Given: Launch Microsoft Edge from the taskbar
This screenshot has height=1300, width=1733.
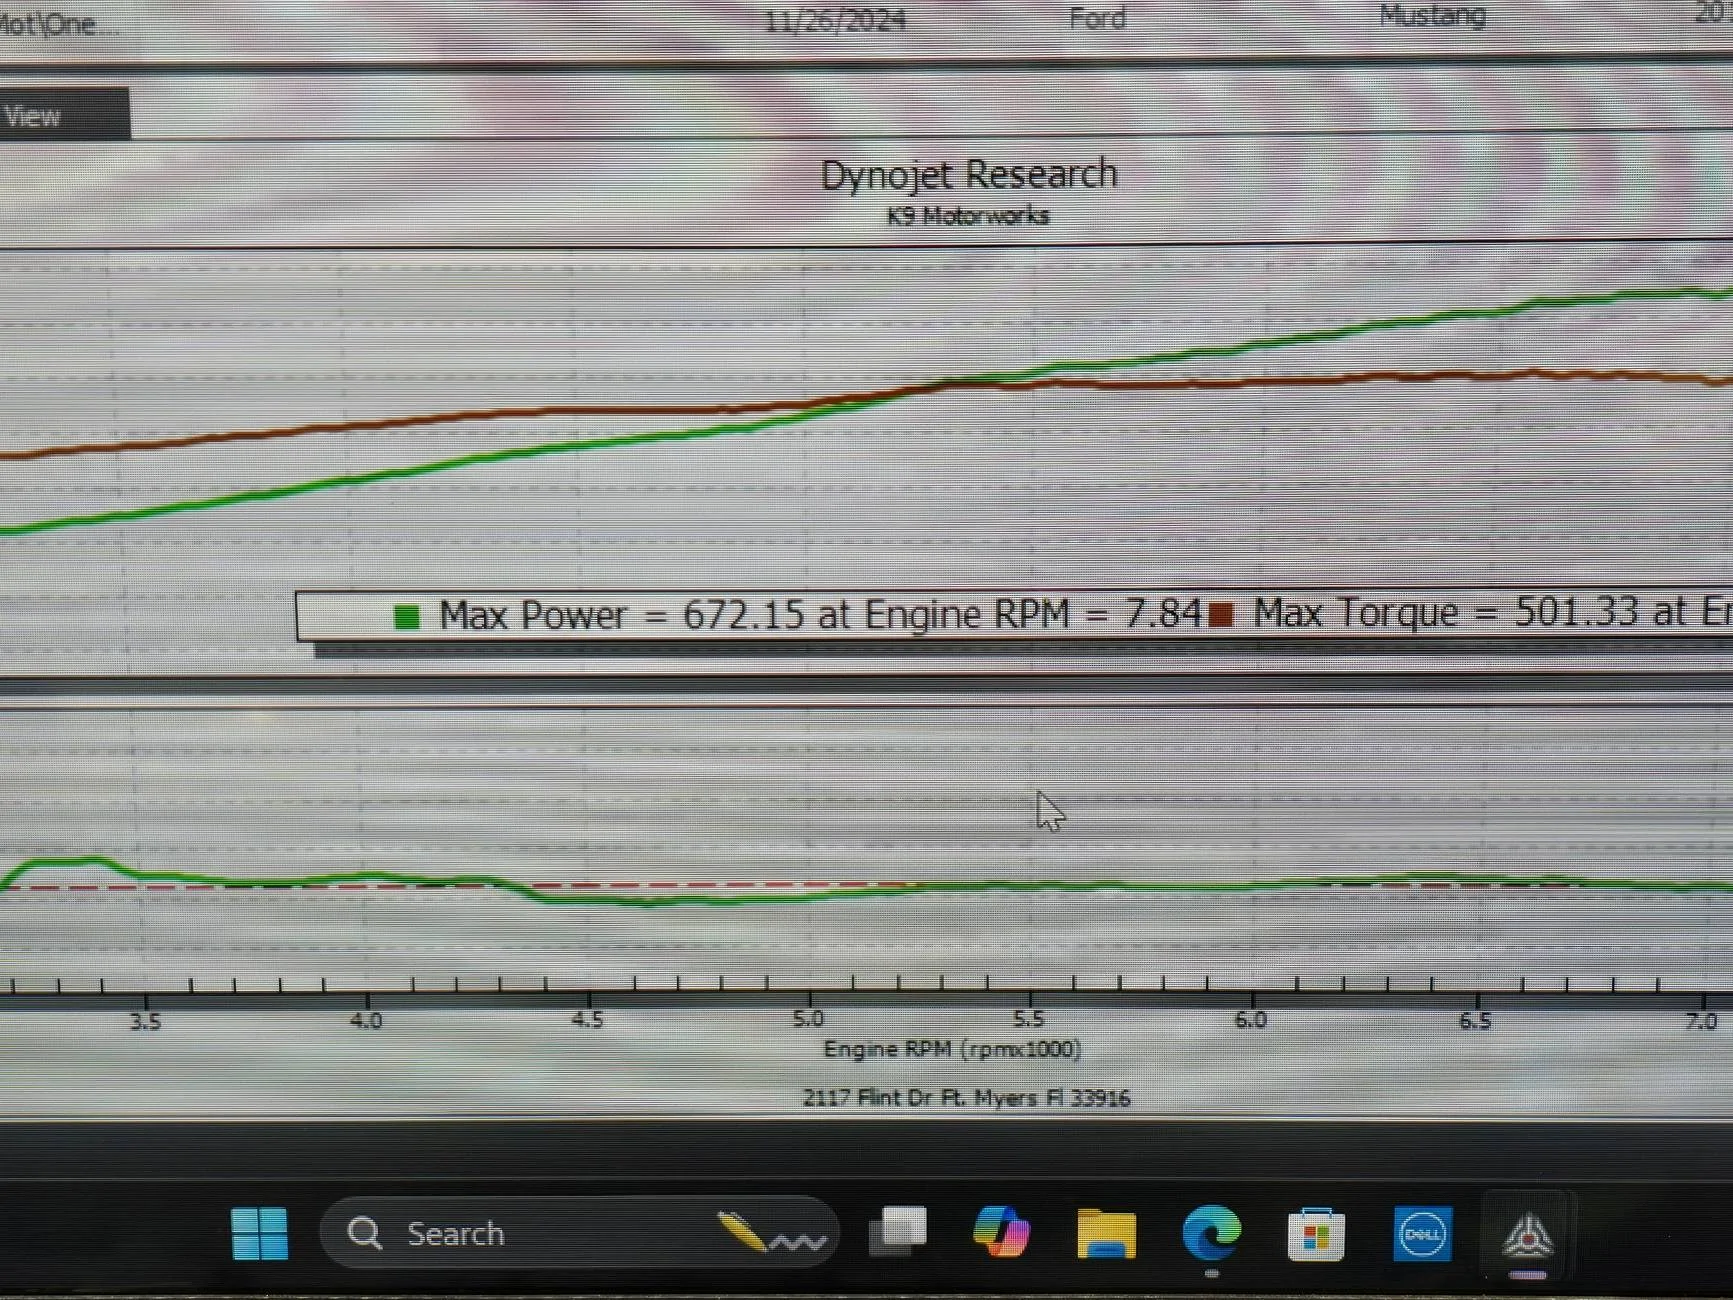Looking at the screenshot, I should pos(1211,1233).
